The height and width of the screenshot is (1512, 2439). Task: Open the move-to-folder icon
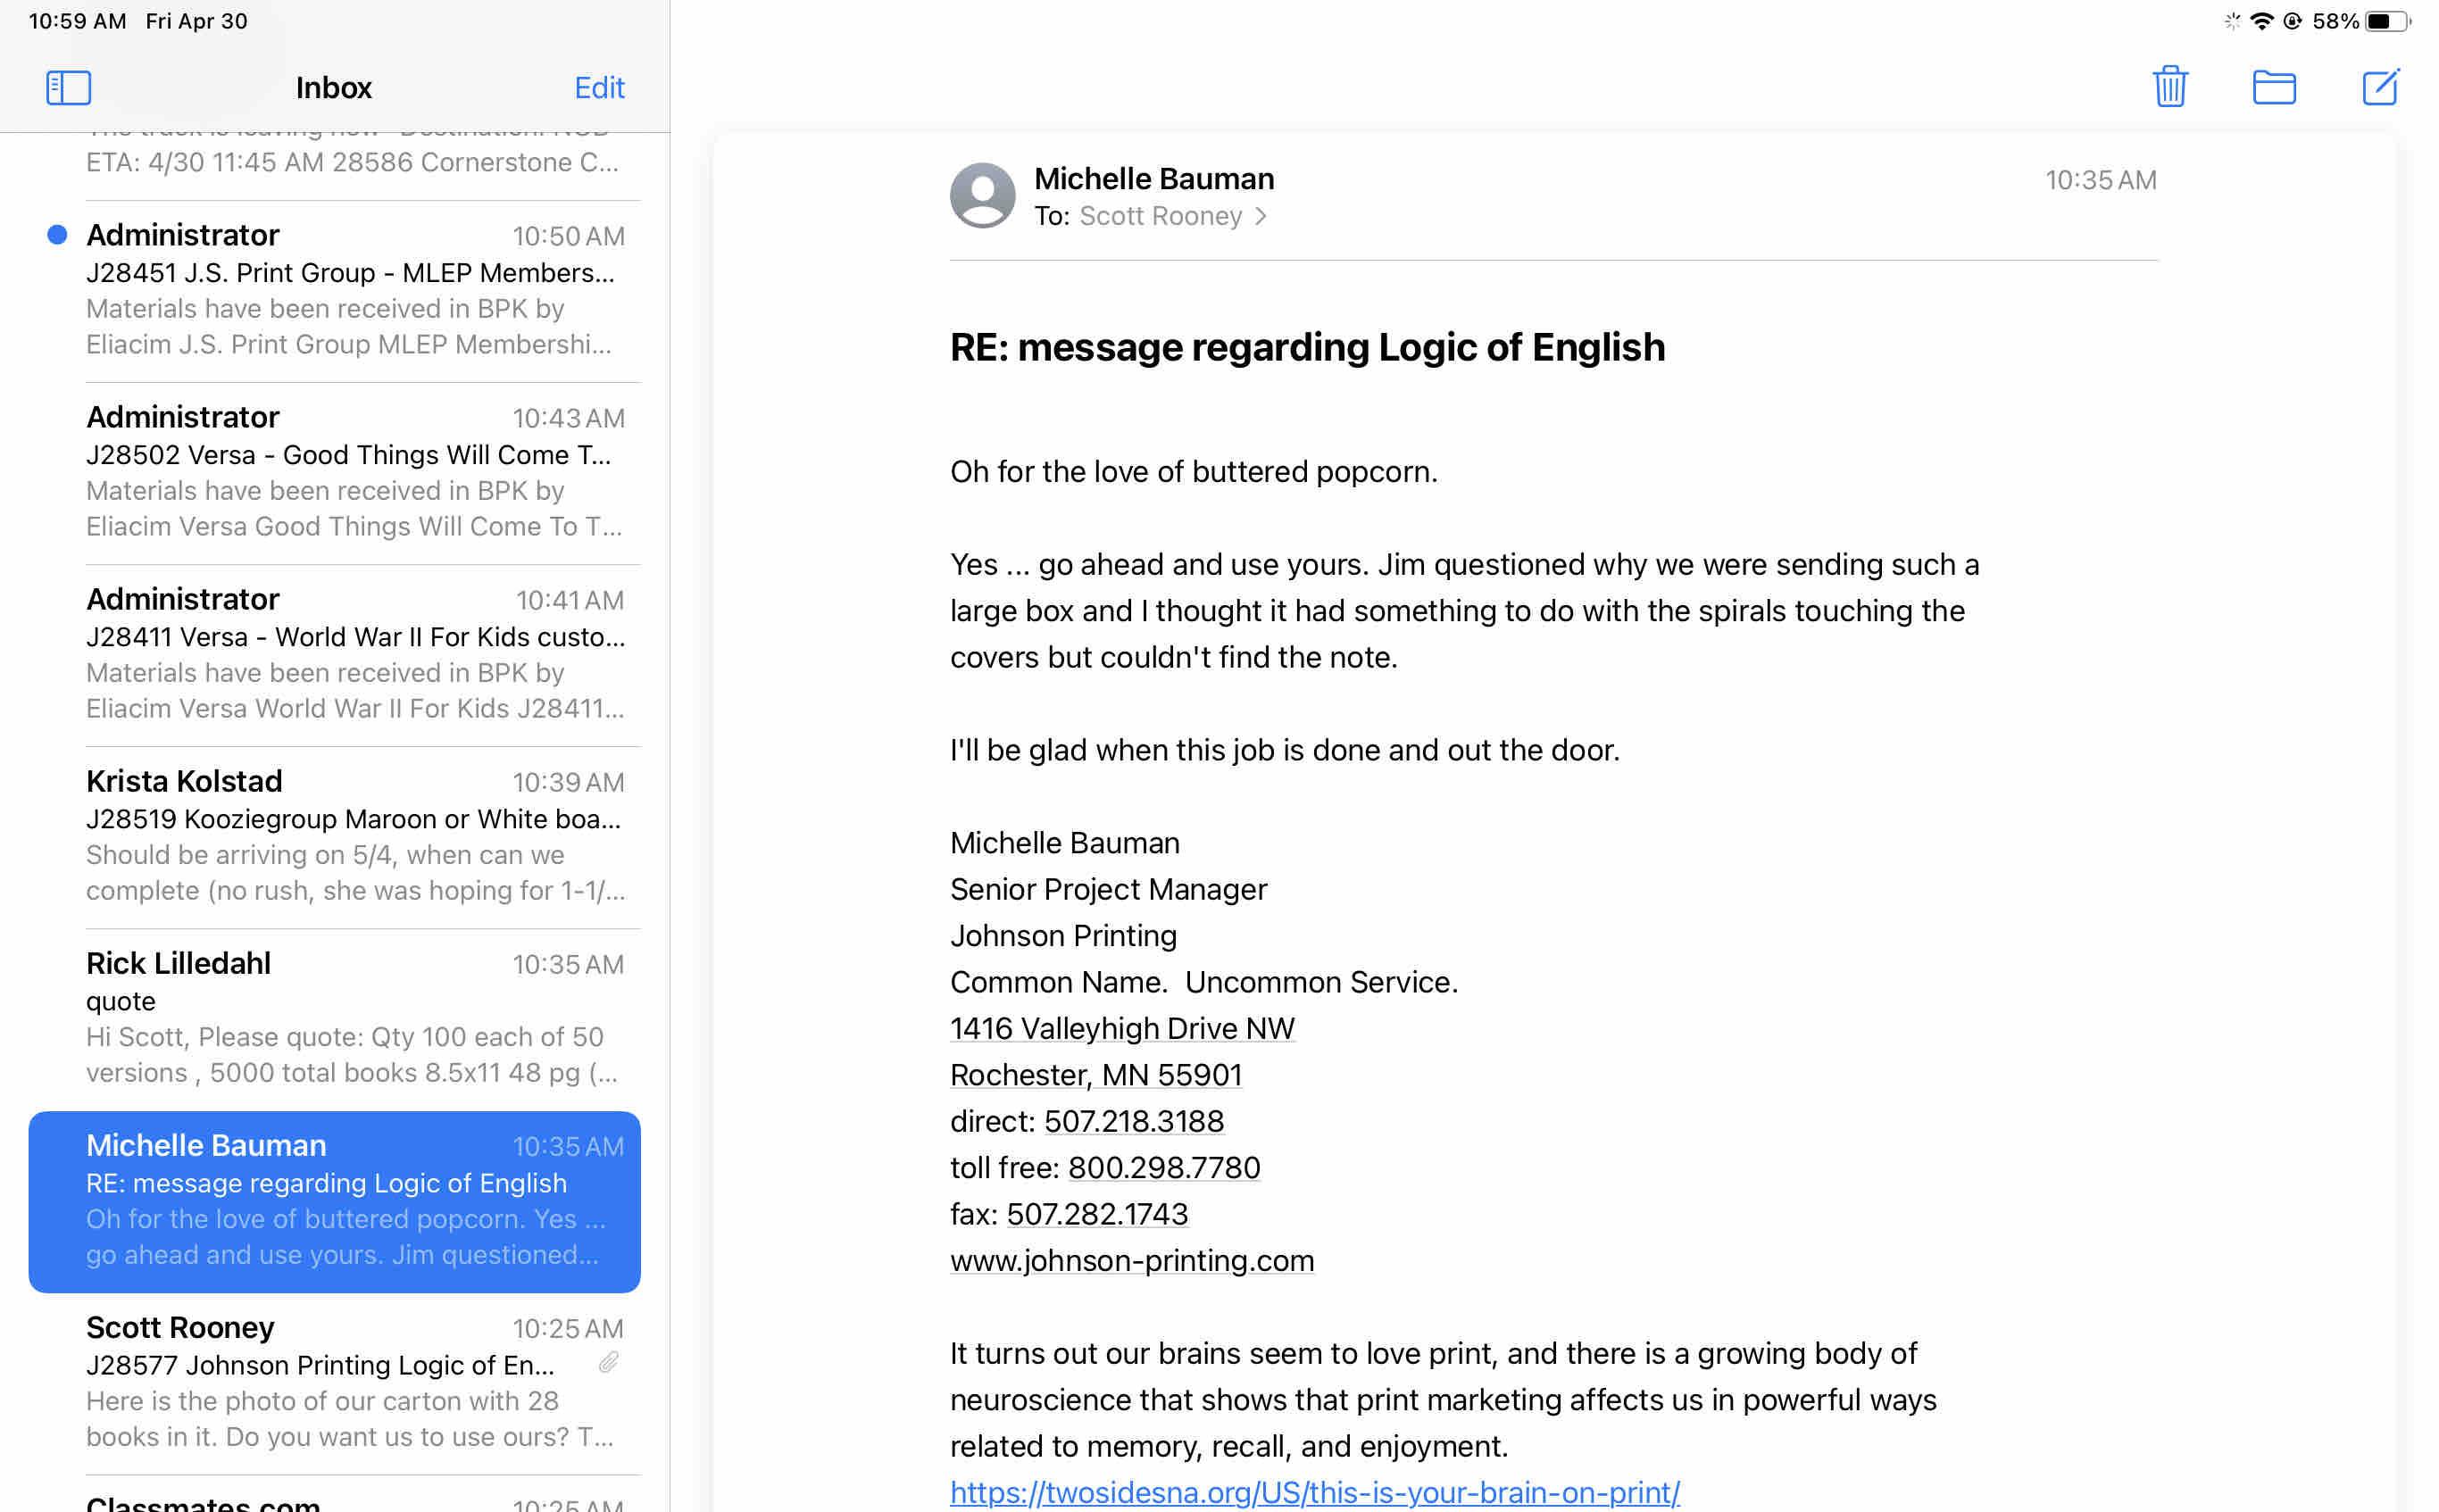pos(2273,87)
